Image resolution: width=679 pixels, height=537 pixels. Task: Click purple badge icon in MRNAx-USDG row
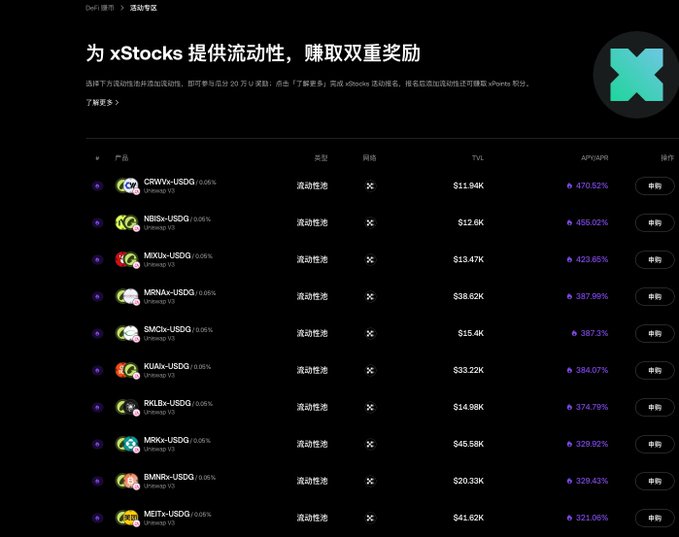(x=97, y=296)
